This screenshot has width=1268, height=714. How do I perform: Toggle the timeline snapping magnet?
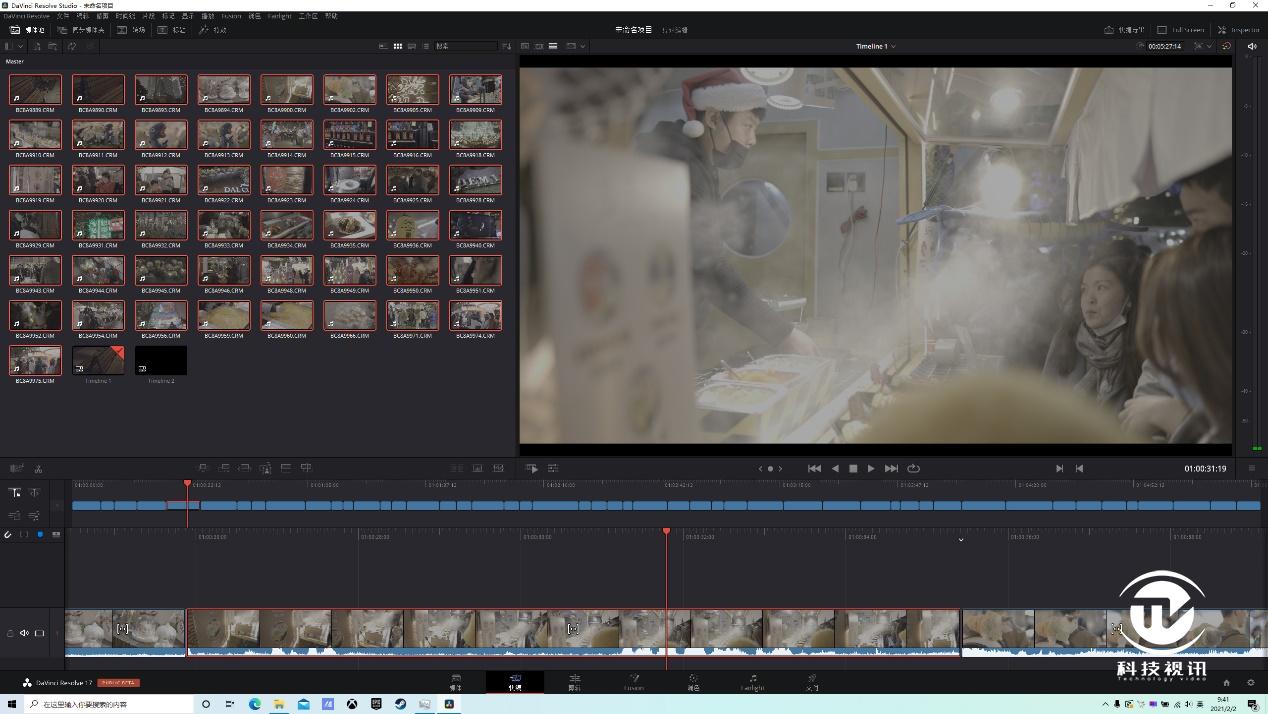point(8,535)
